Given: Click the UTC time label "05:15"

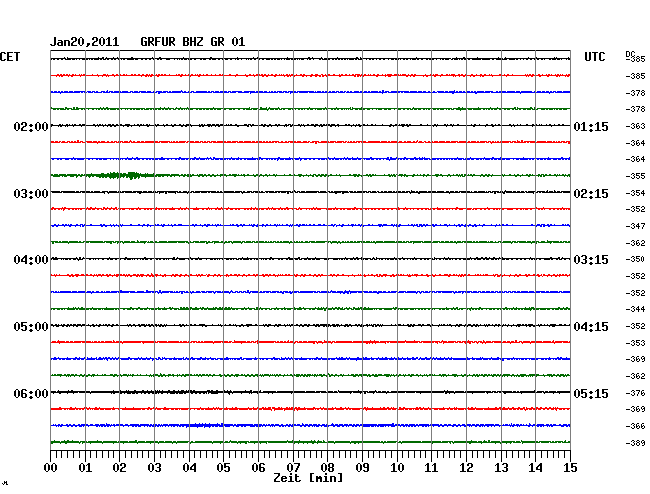Looking at the screenshot, I should [591, 393].
